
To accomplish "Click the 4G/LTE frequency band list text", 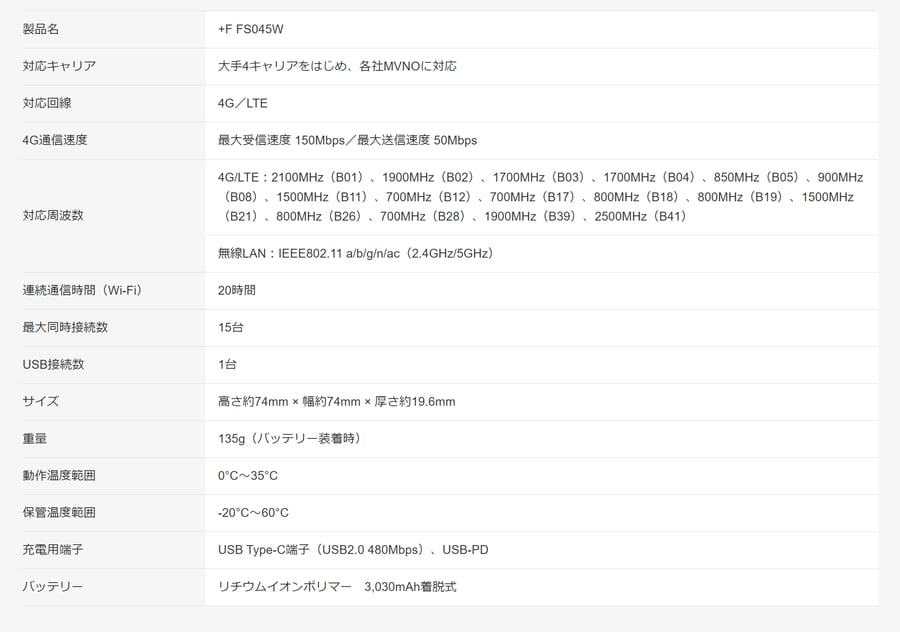I will tap(541, 197).
